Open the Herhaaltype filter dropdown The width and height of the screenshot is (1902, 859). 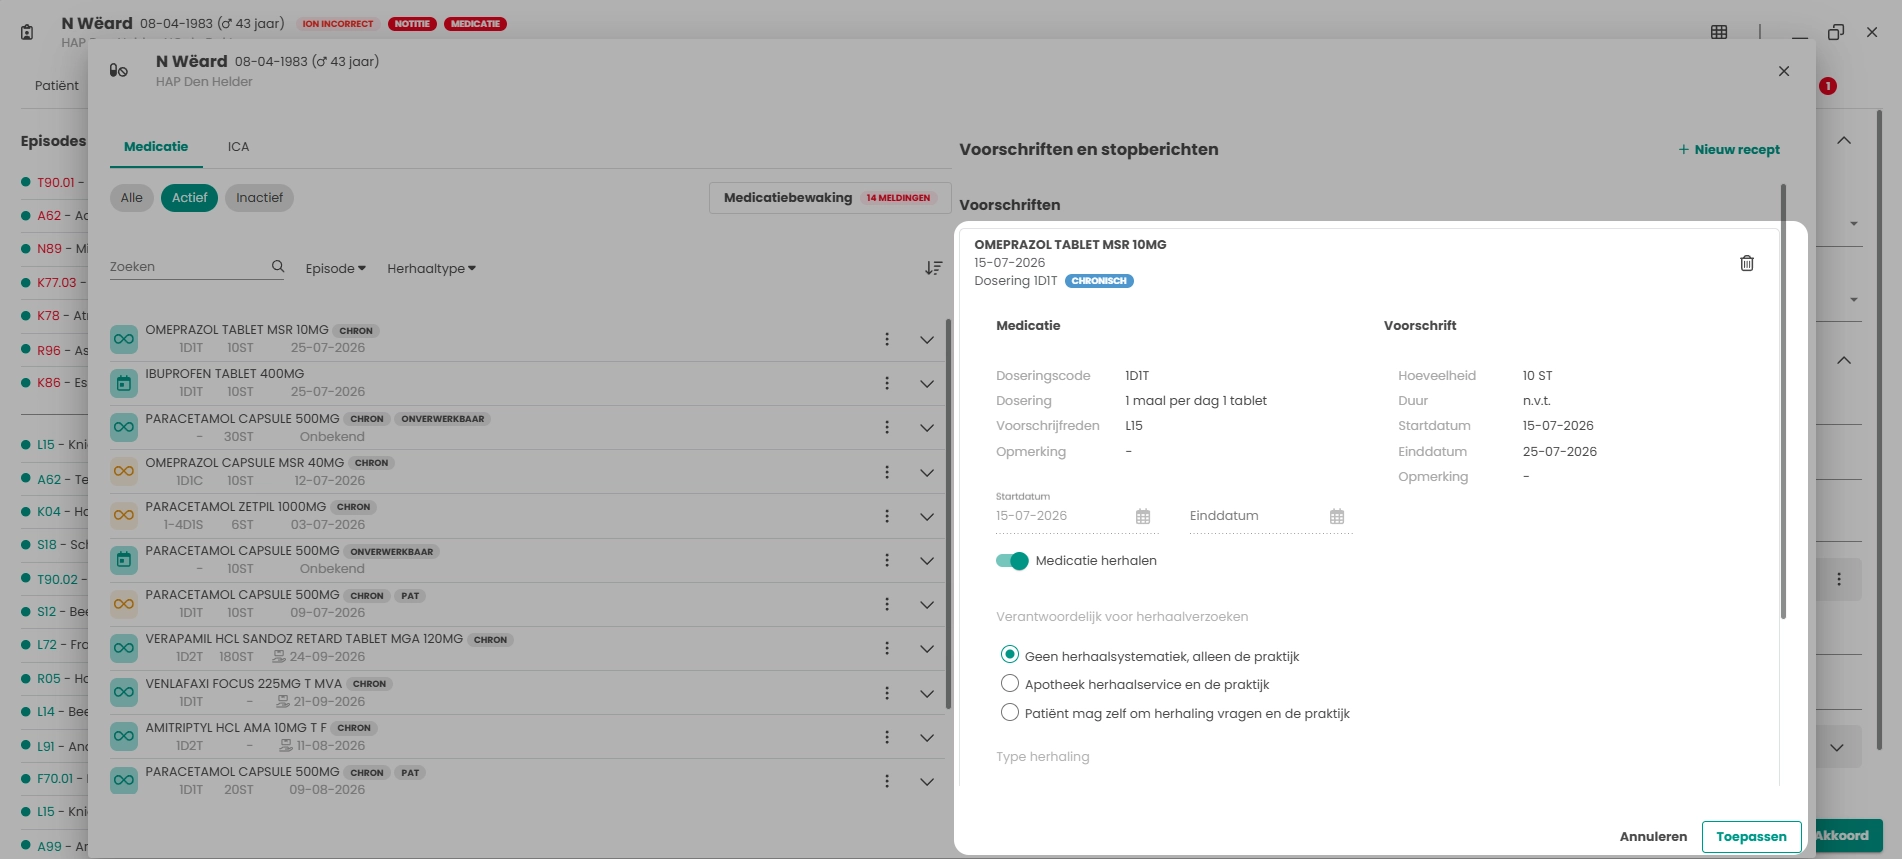pos(431,268)
